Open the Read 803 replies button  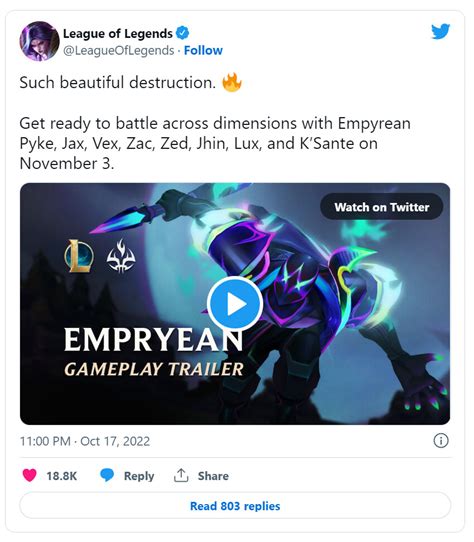pos(235,506)
